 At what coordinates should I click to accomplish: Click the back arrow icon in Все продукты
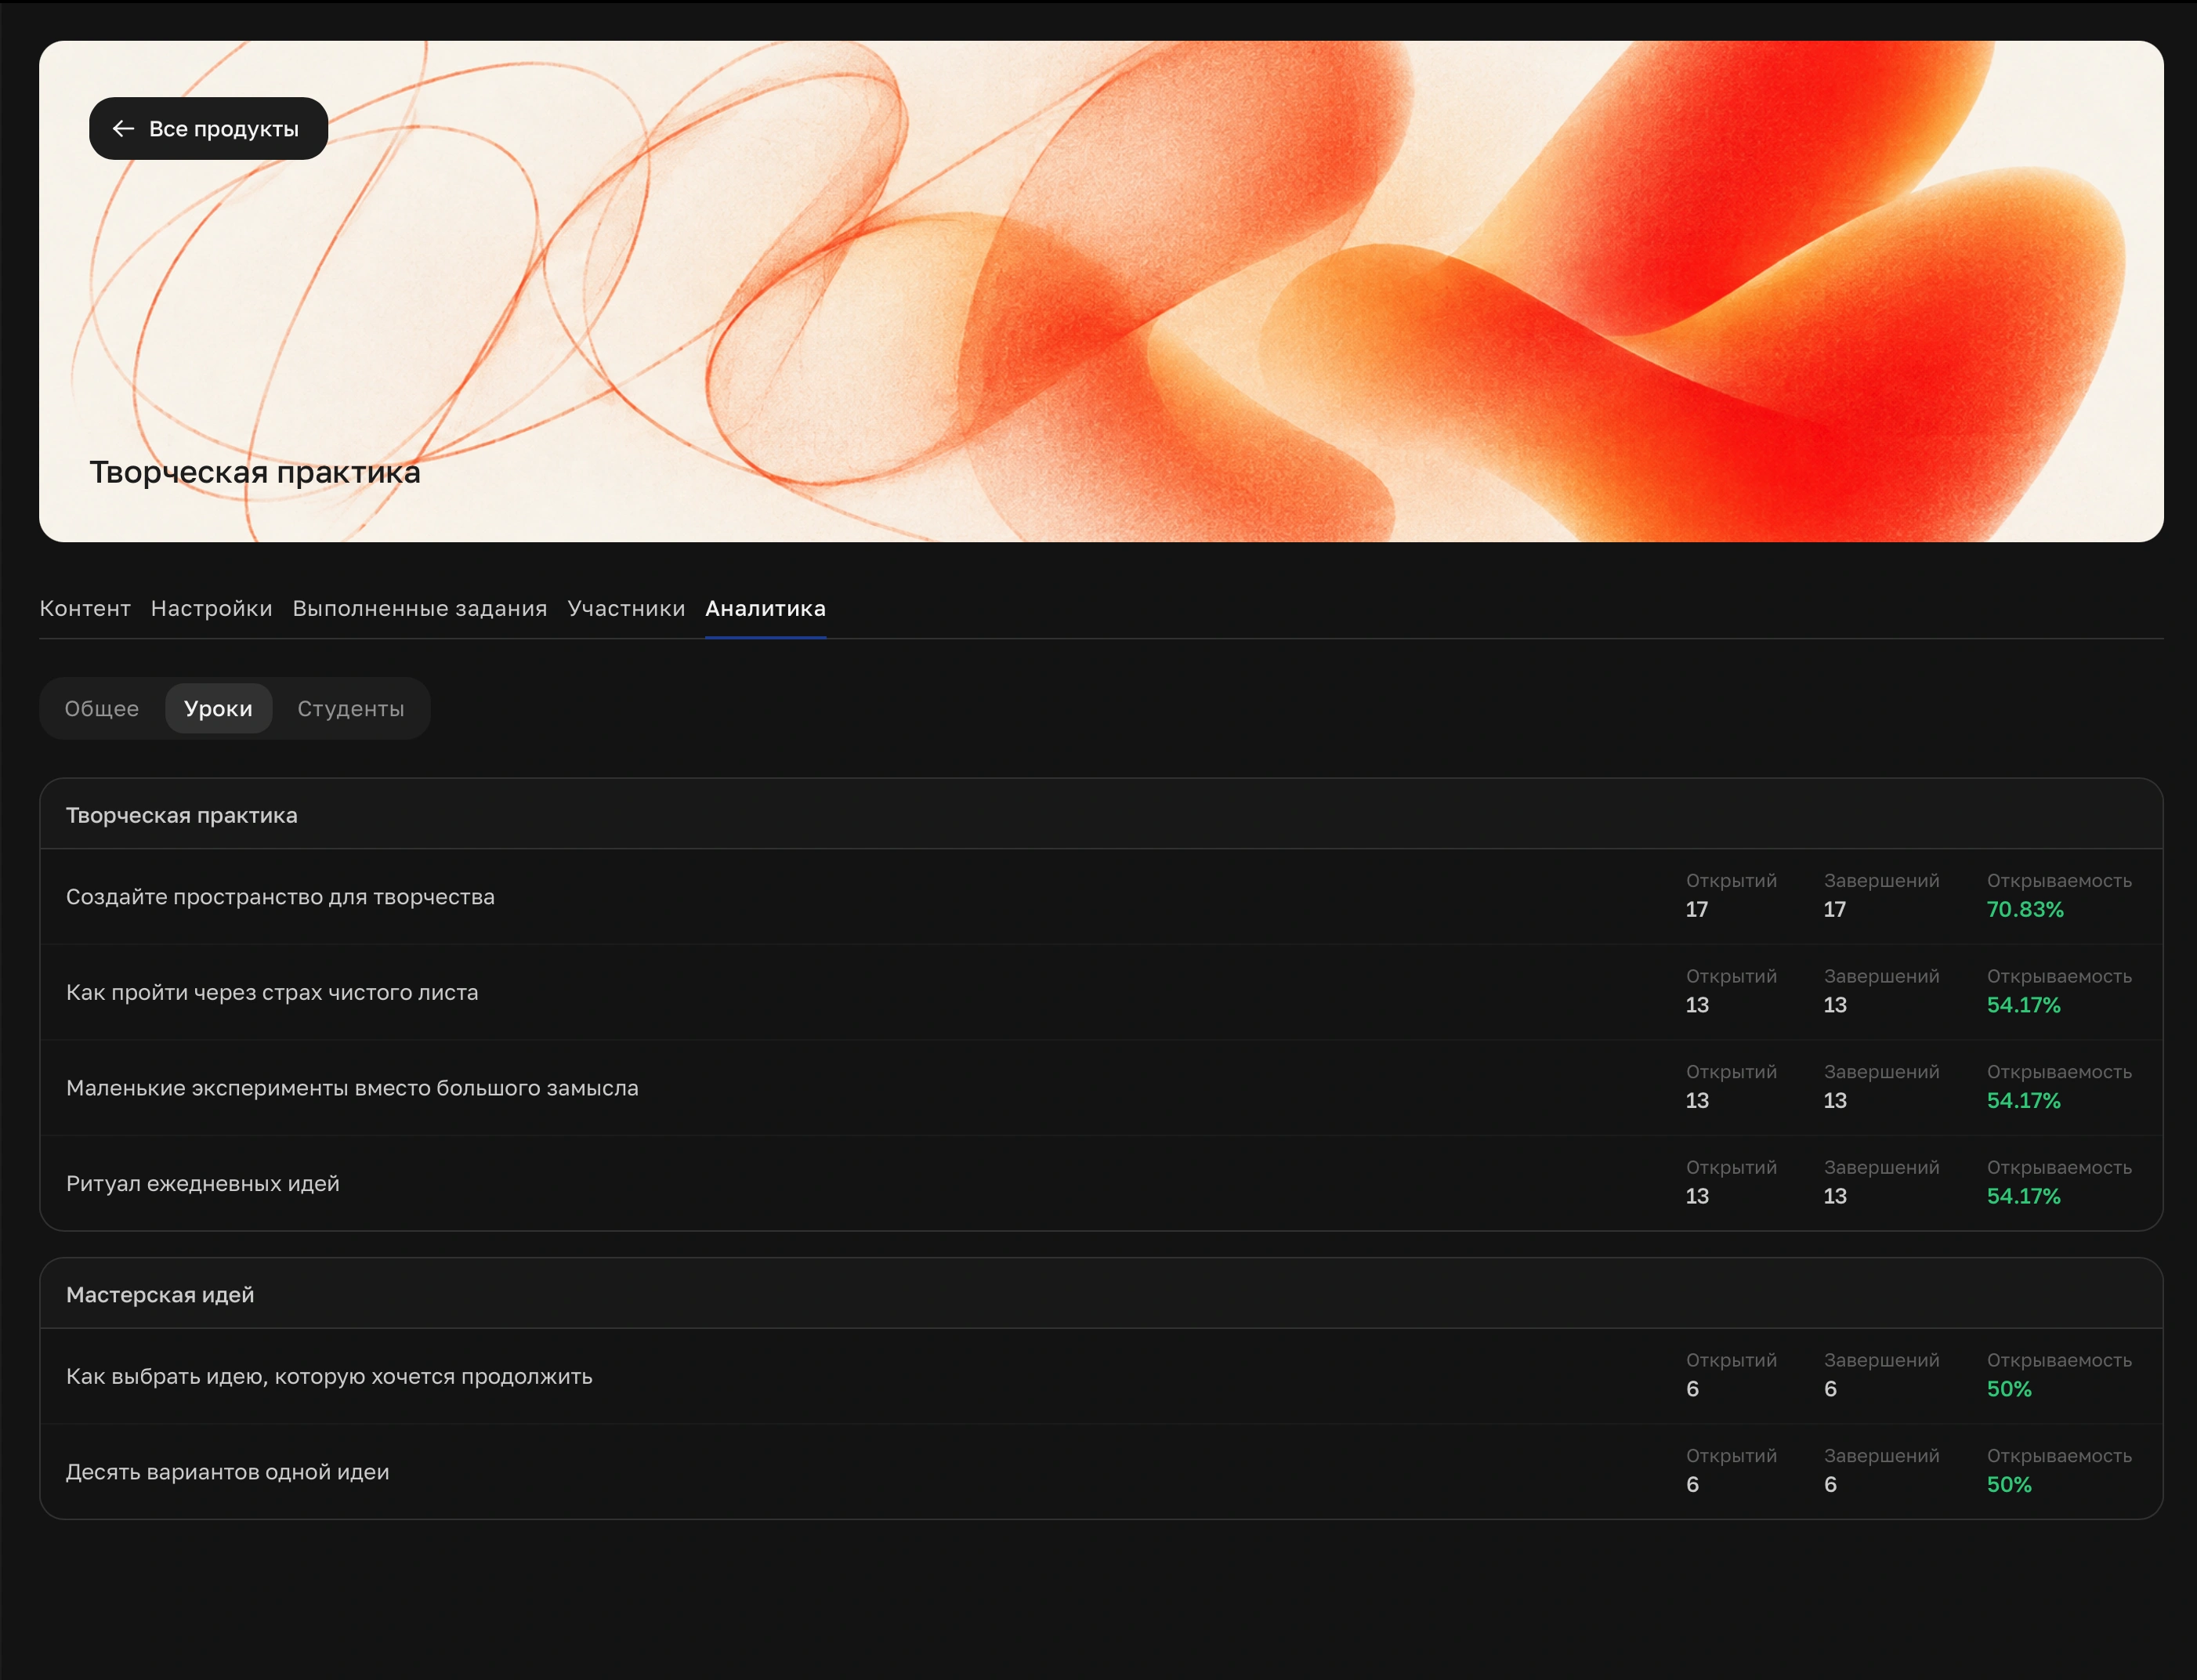123,128
